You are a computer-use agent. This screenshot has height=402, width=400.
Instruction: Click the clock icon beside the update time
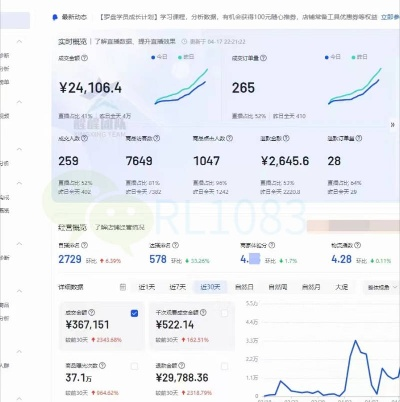(184, 42)
